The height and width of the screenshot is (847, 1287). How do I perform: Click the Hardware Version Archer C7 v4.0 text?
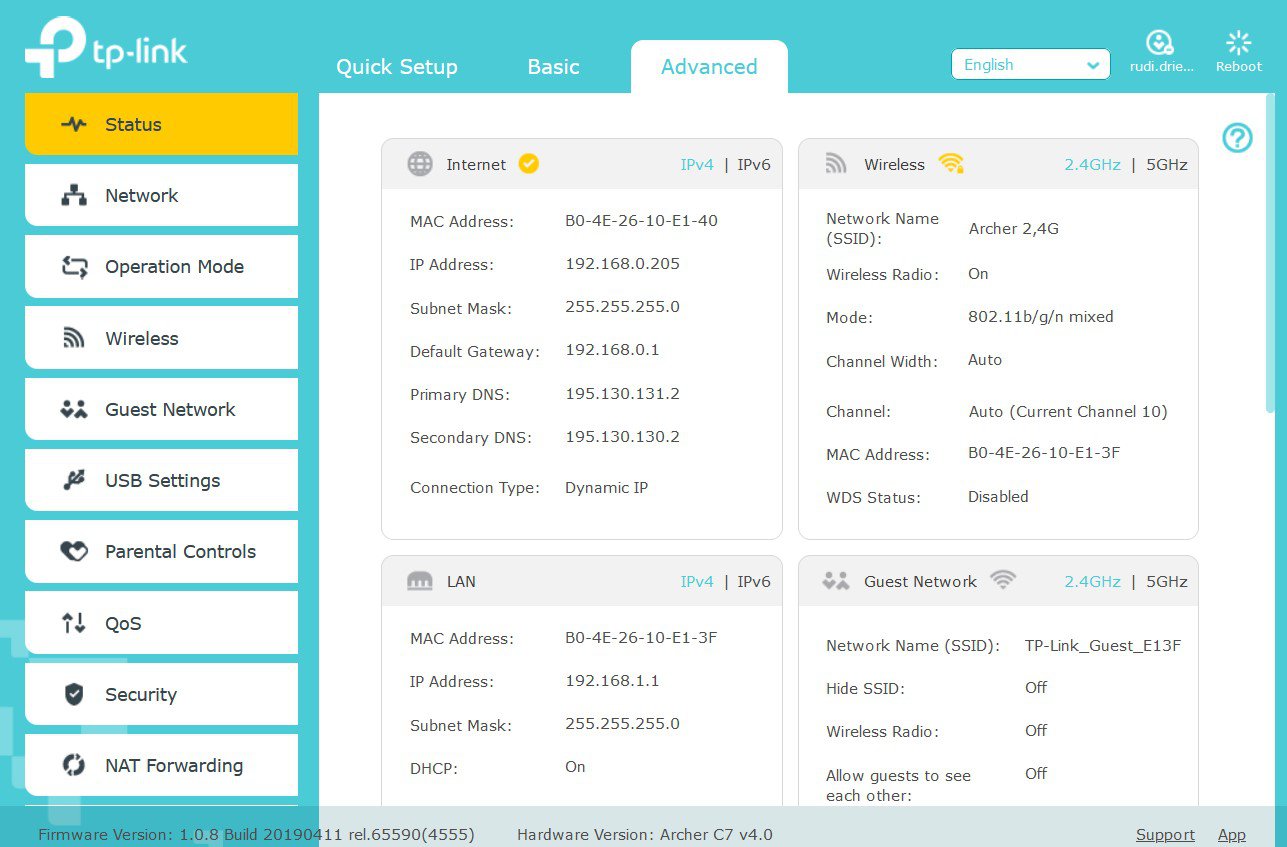click(645, 835)
